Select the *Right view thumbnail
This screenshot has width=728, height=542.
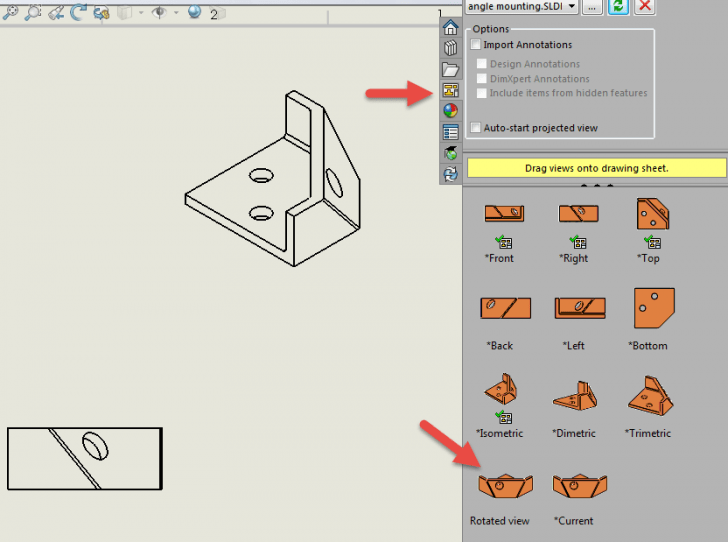(x=578, y=213)
